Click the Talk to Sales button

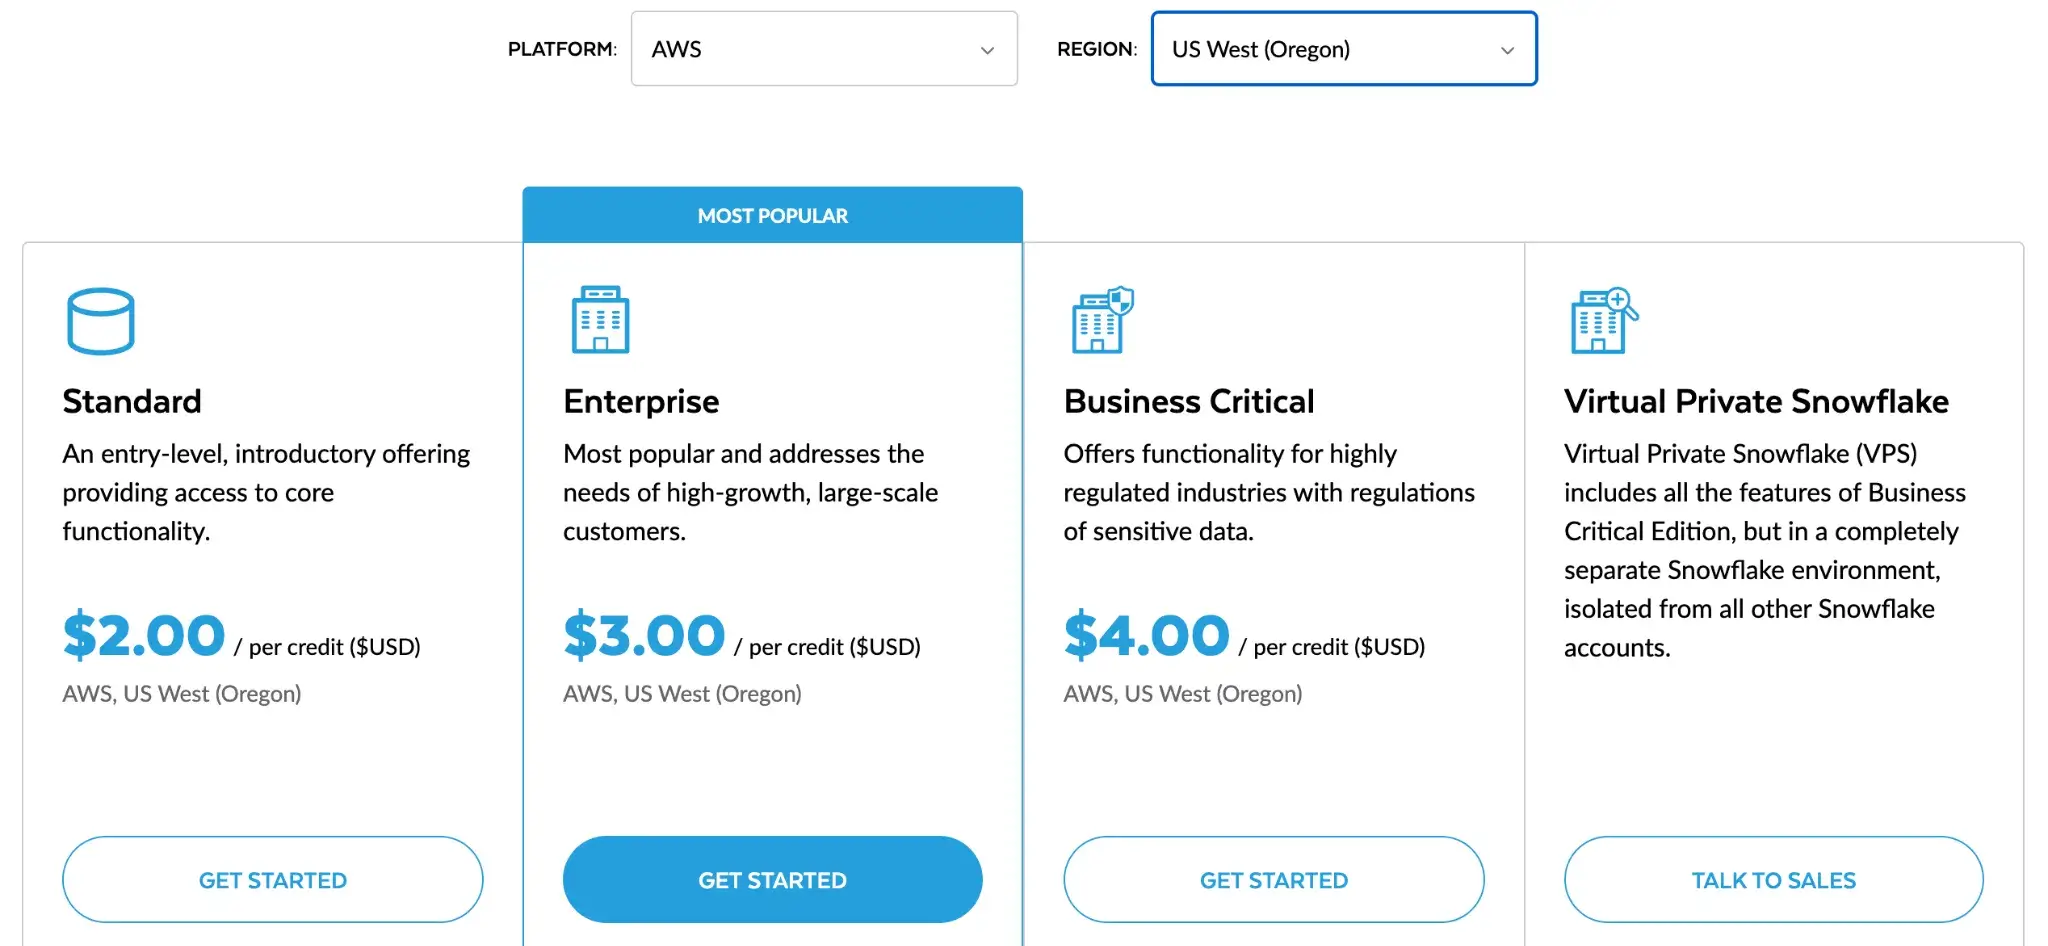tap(1773, 880)
